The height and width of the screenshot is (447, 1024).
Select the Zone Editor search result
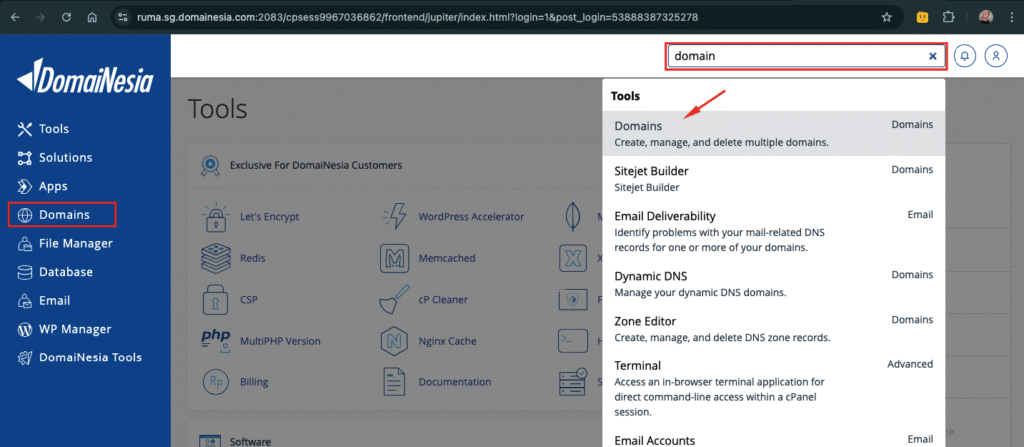(x=773, y=329)
